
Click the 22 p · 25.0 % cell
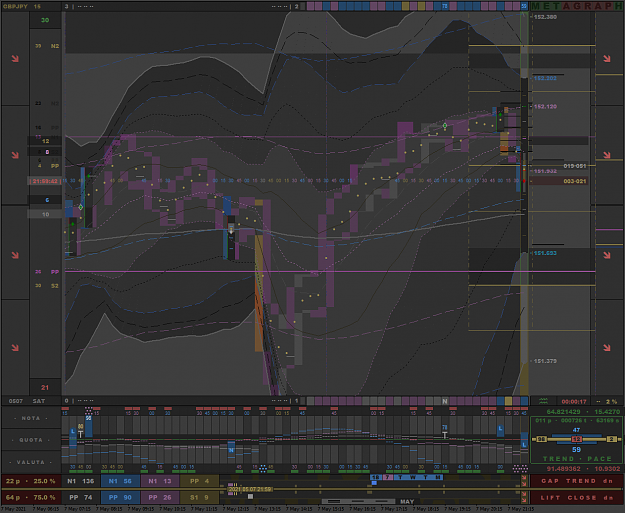[x=31, y=481]
